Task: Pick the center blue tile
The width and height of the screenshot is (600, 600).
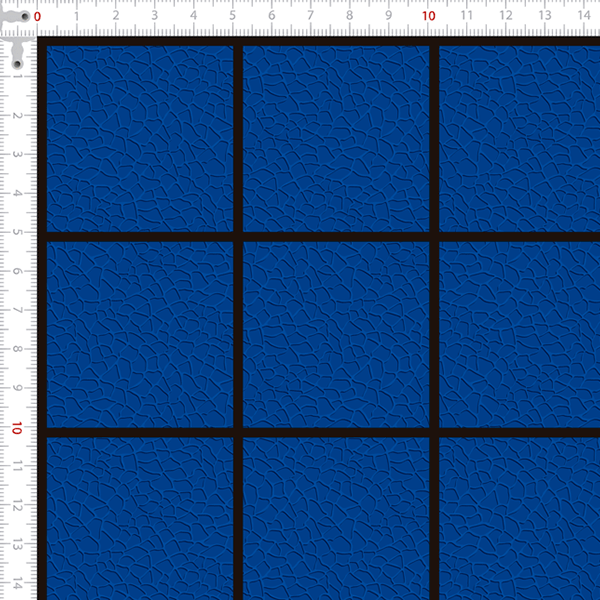Action: (336, 335)
